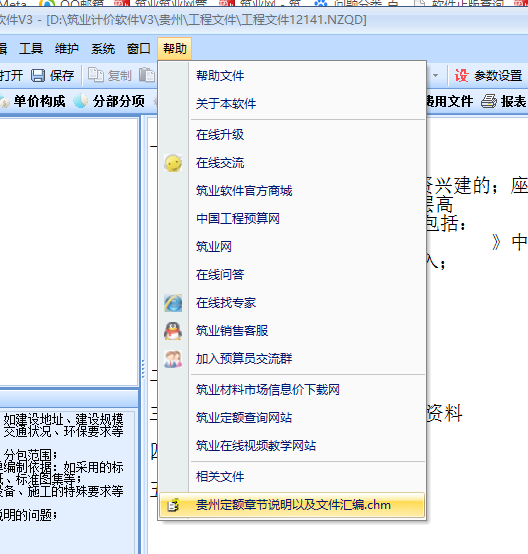This screenshot has height=554, width=528.
Task: Click the red 设 参数设置 icon
Action: click(x=462, y=75)
